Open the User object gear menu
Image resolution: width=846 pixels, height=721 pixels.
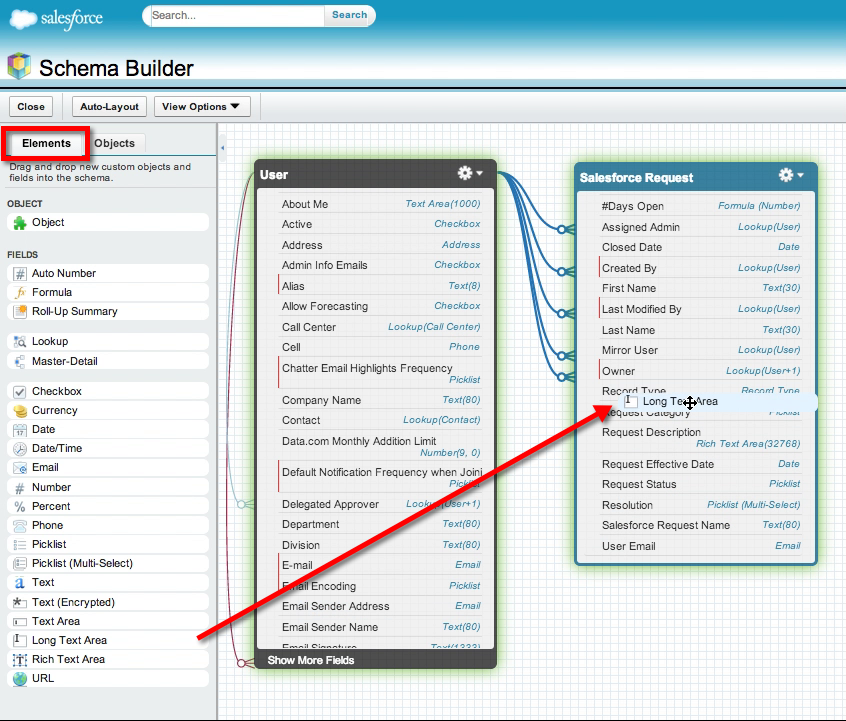(x=470, y=173)
